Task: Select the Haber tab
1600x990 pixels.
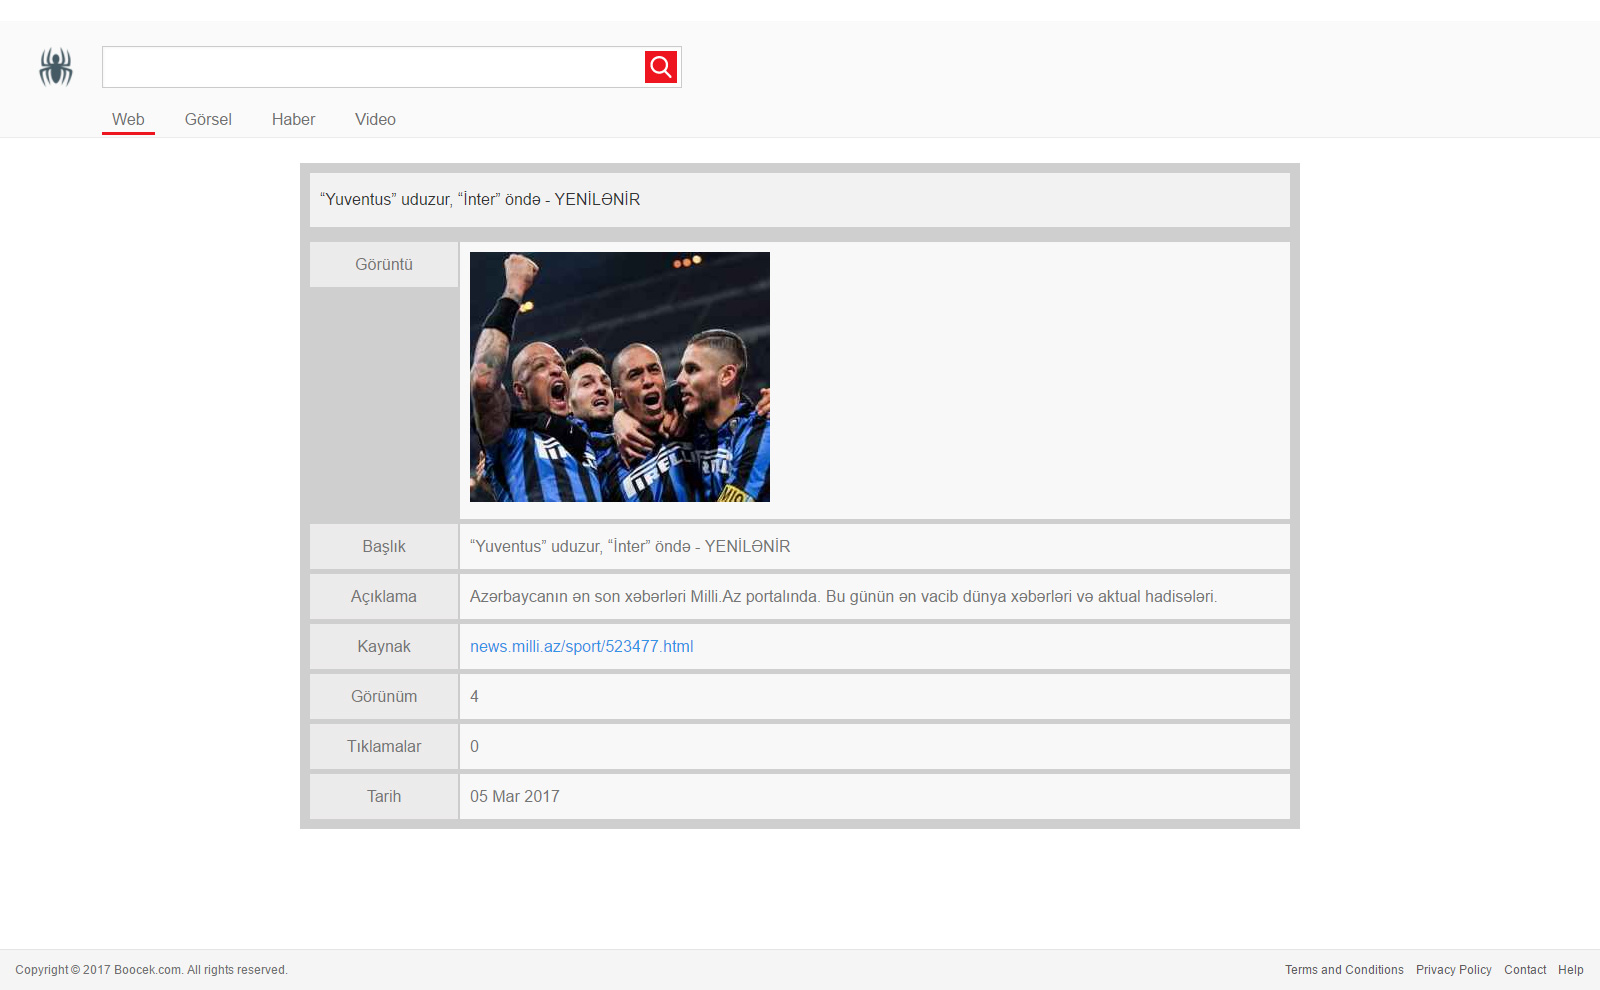Action: 293,119
